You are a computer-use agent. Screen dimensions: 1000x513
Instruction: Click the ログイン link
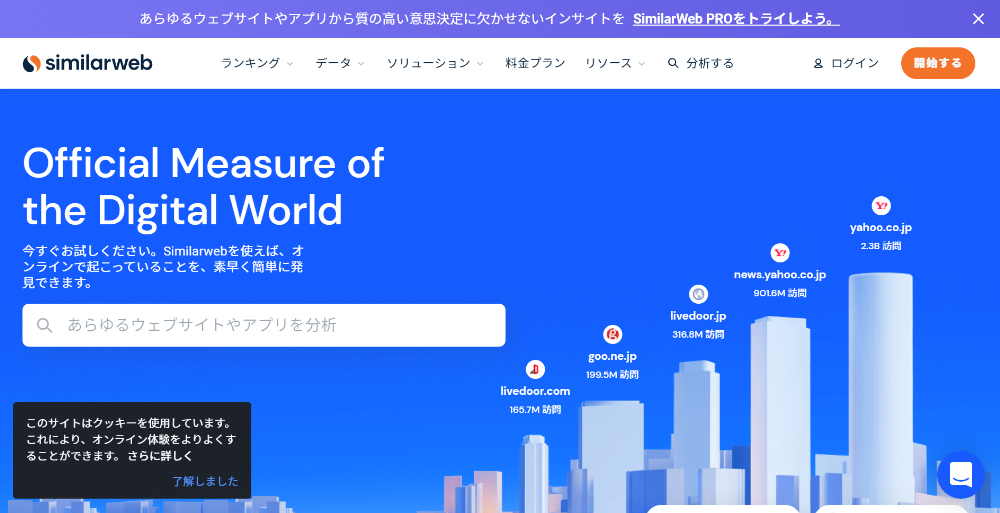click(855, 63)
